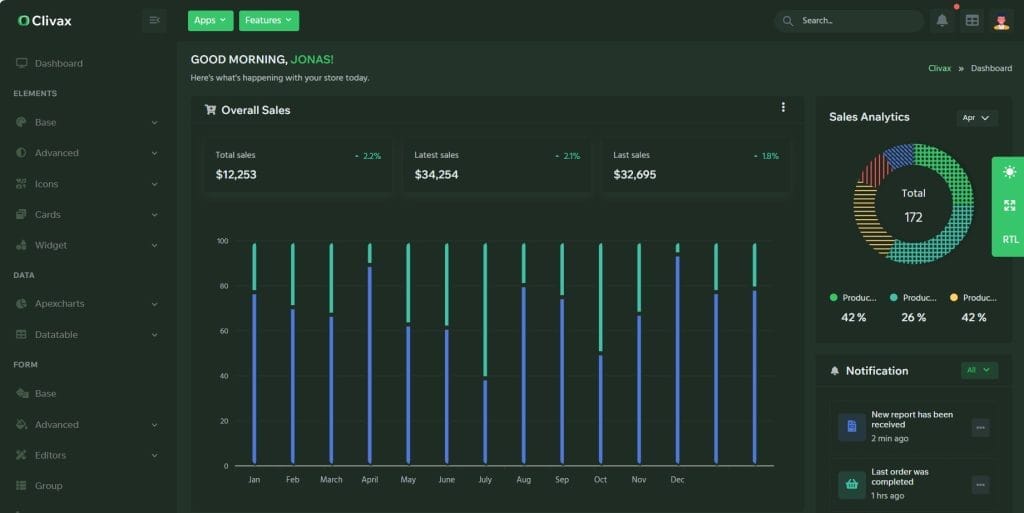This screenshot has height=513, width=1024.
Task: Click Clivax breadcrumb link
Action: point(939,69)
